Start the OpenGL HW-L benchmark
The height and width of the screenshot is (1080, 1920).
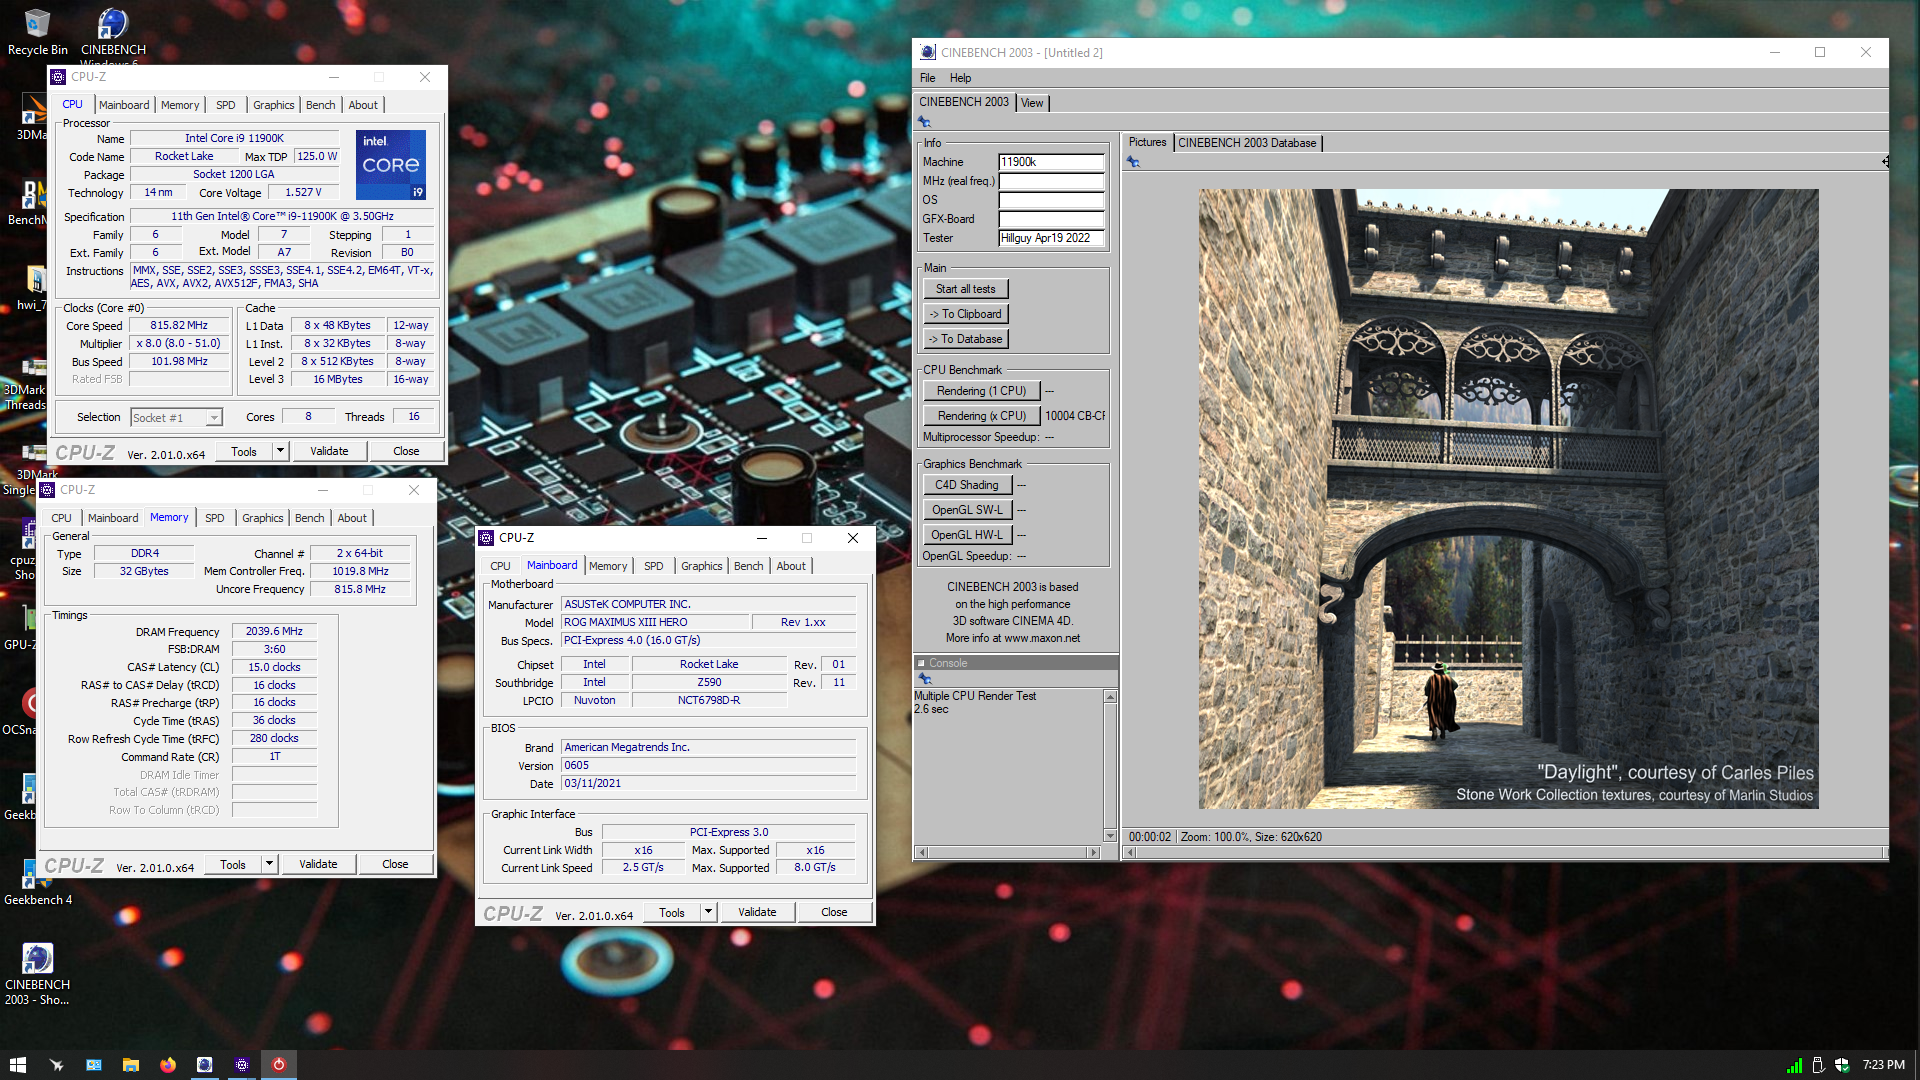pyautogui.click(x=967, y=535)
